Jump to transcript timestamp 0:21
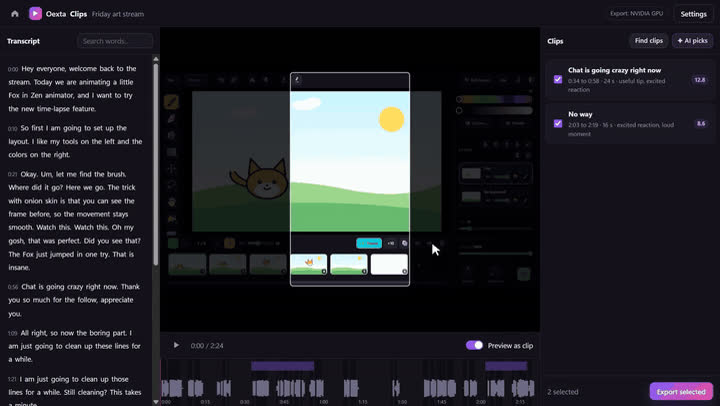The width and height of the screenshot is (720, 406). [13, 175]
